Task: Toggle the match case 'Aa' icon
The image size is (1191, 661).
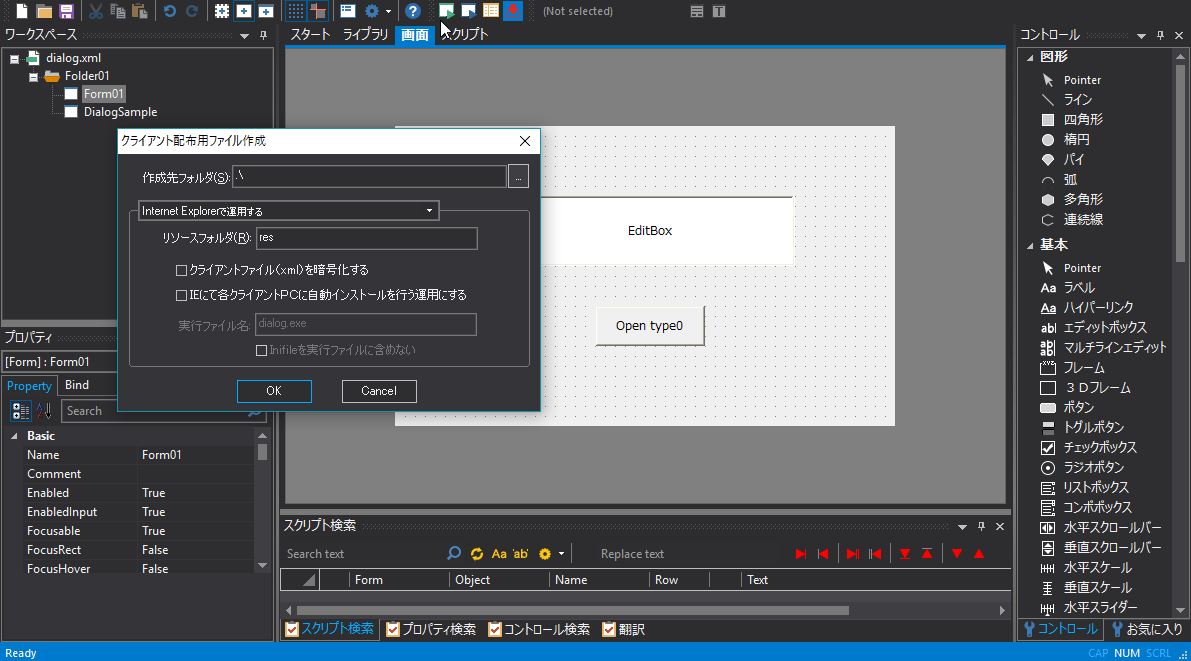Action: (499, 554)
